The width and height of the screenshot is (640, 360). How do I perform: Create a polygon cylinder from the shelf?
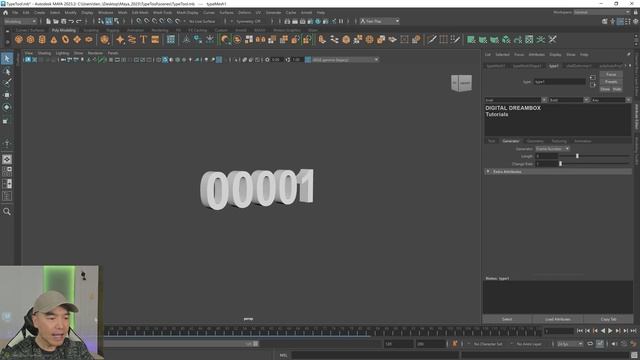[x=42, y=40]
